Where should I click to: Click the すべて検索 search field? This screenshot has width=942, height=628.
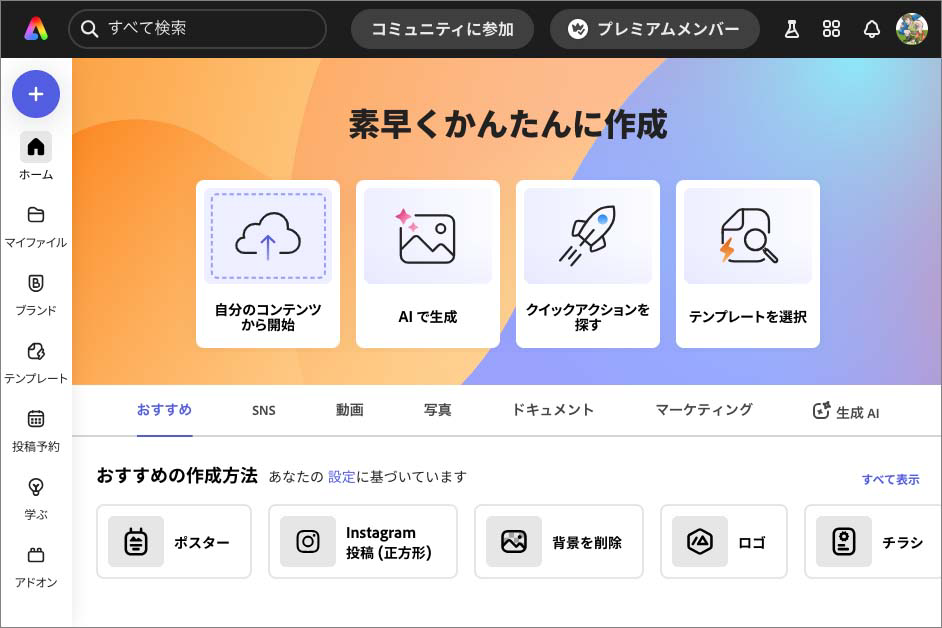point(197,29)
